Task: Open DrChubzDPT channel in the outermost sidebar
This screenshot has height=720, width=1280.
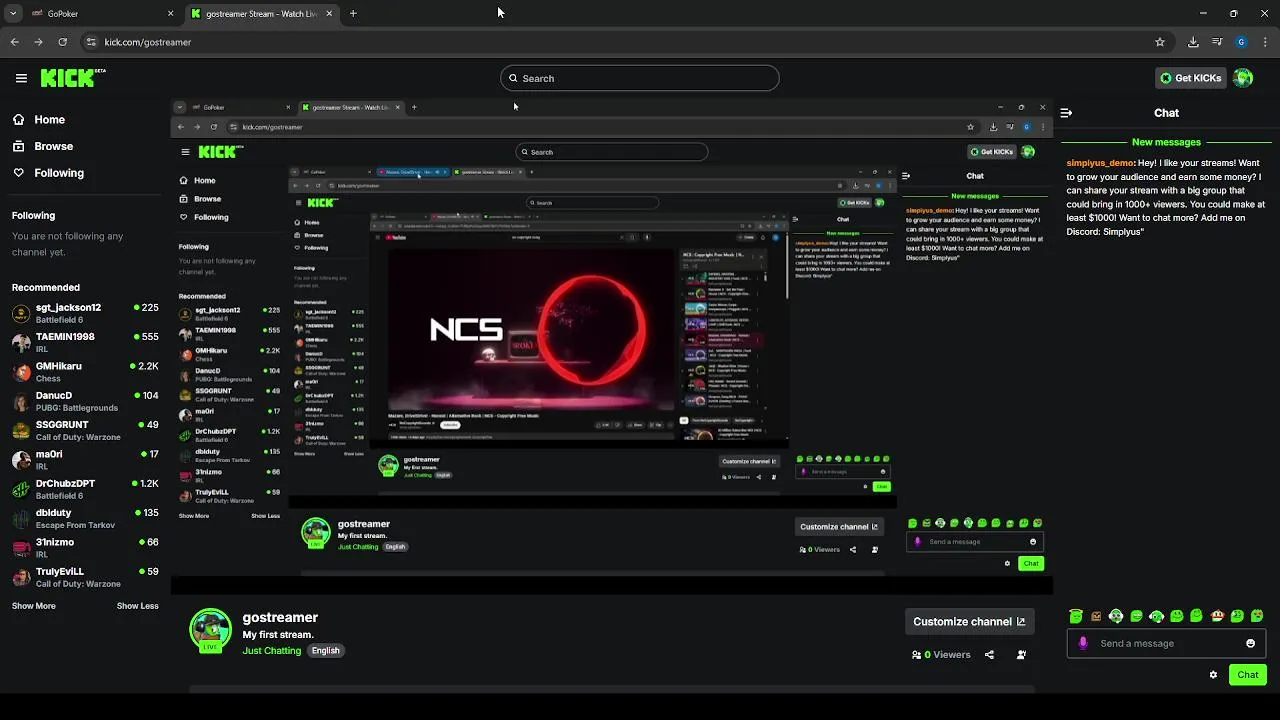Action: [85, 489]
